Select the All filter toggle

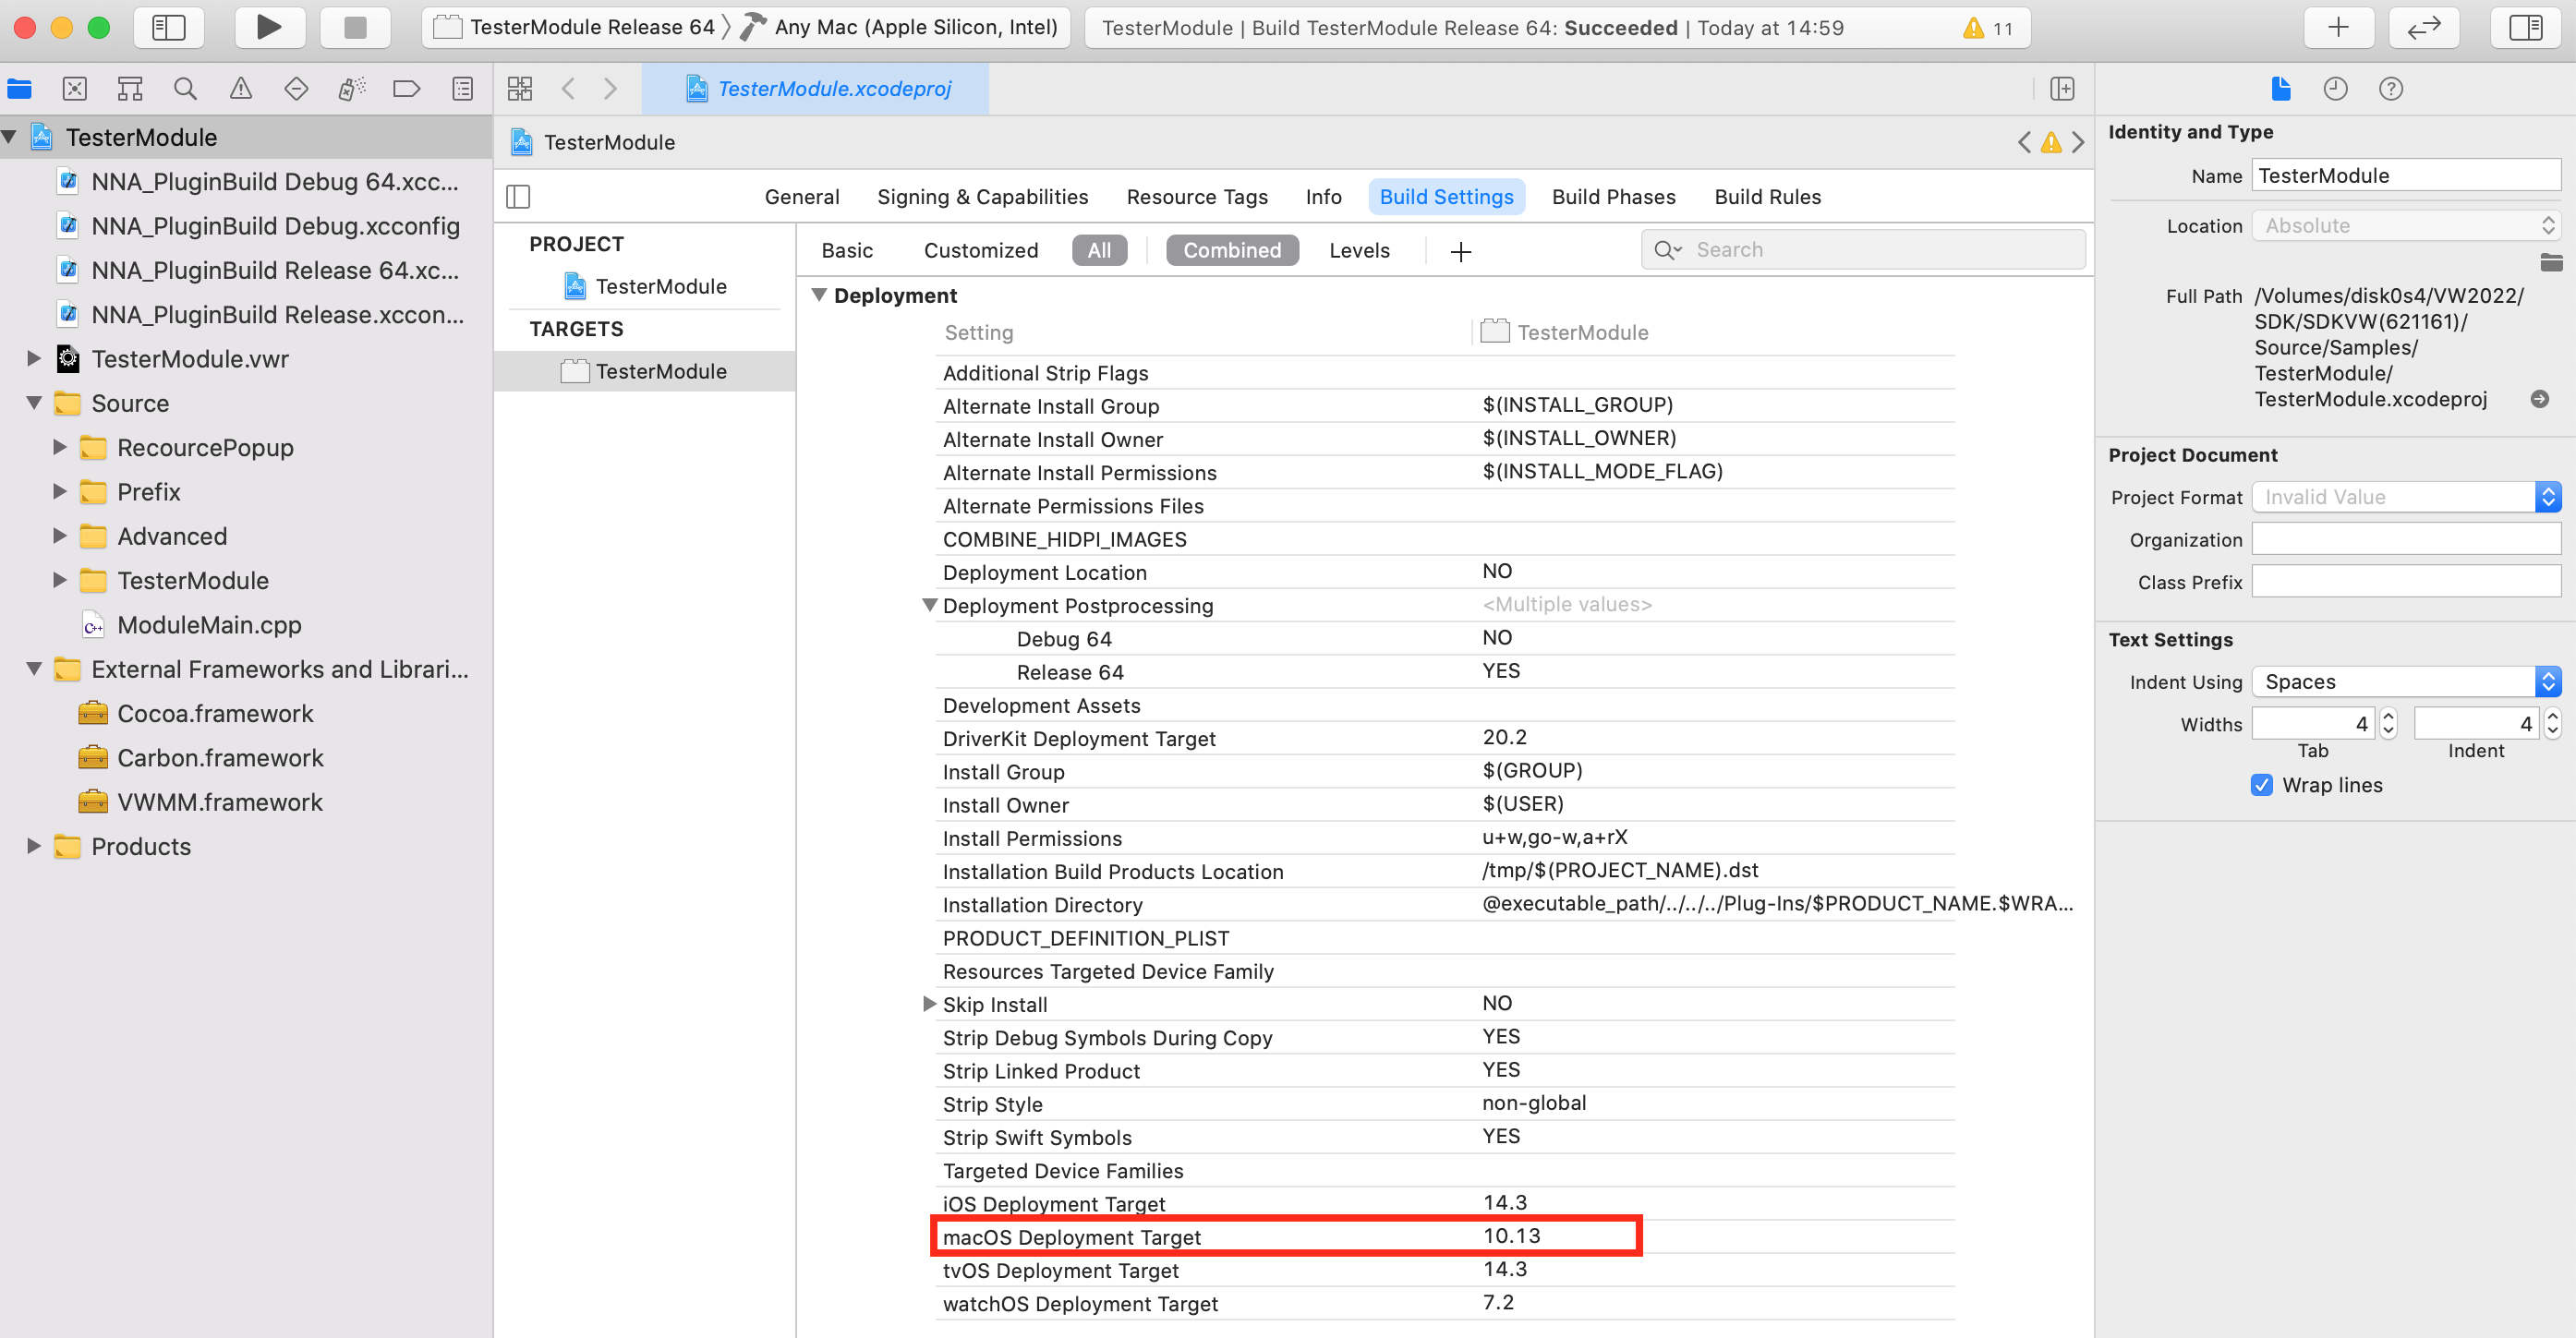point(1099,250)
